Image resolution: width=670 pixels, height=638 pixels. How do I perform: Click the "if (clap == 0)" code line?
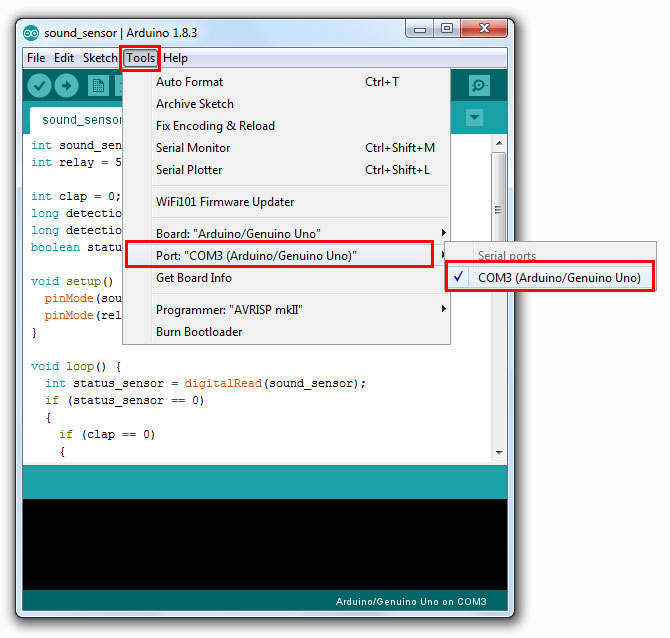pos(107,435)
